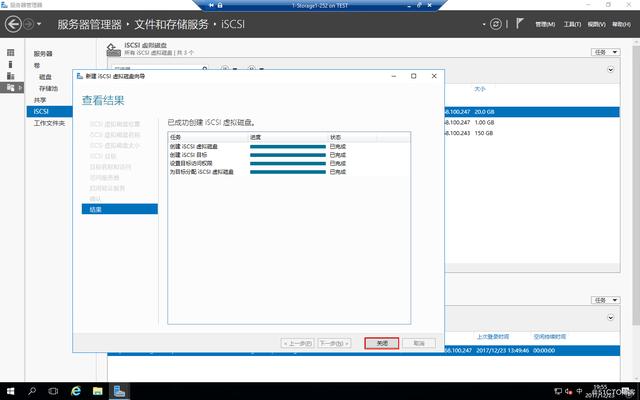640x400 pixels.
Task: Click the progress bar for 为目标分配 iSCSI 虚拟磁盘
Action: point(288,172)
